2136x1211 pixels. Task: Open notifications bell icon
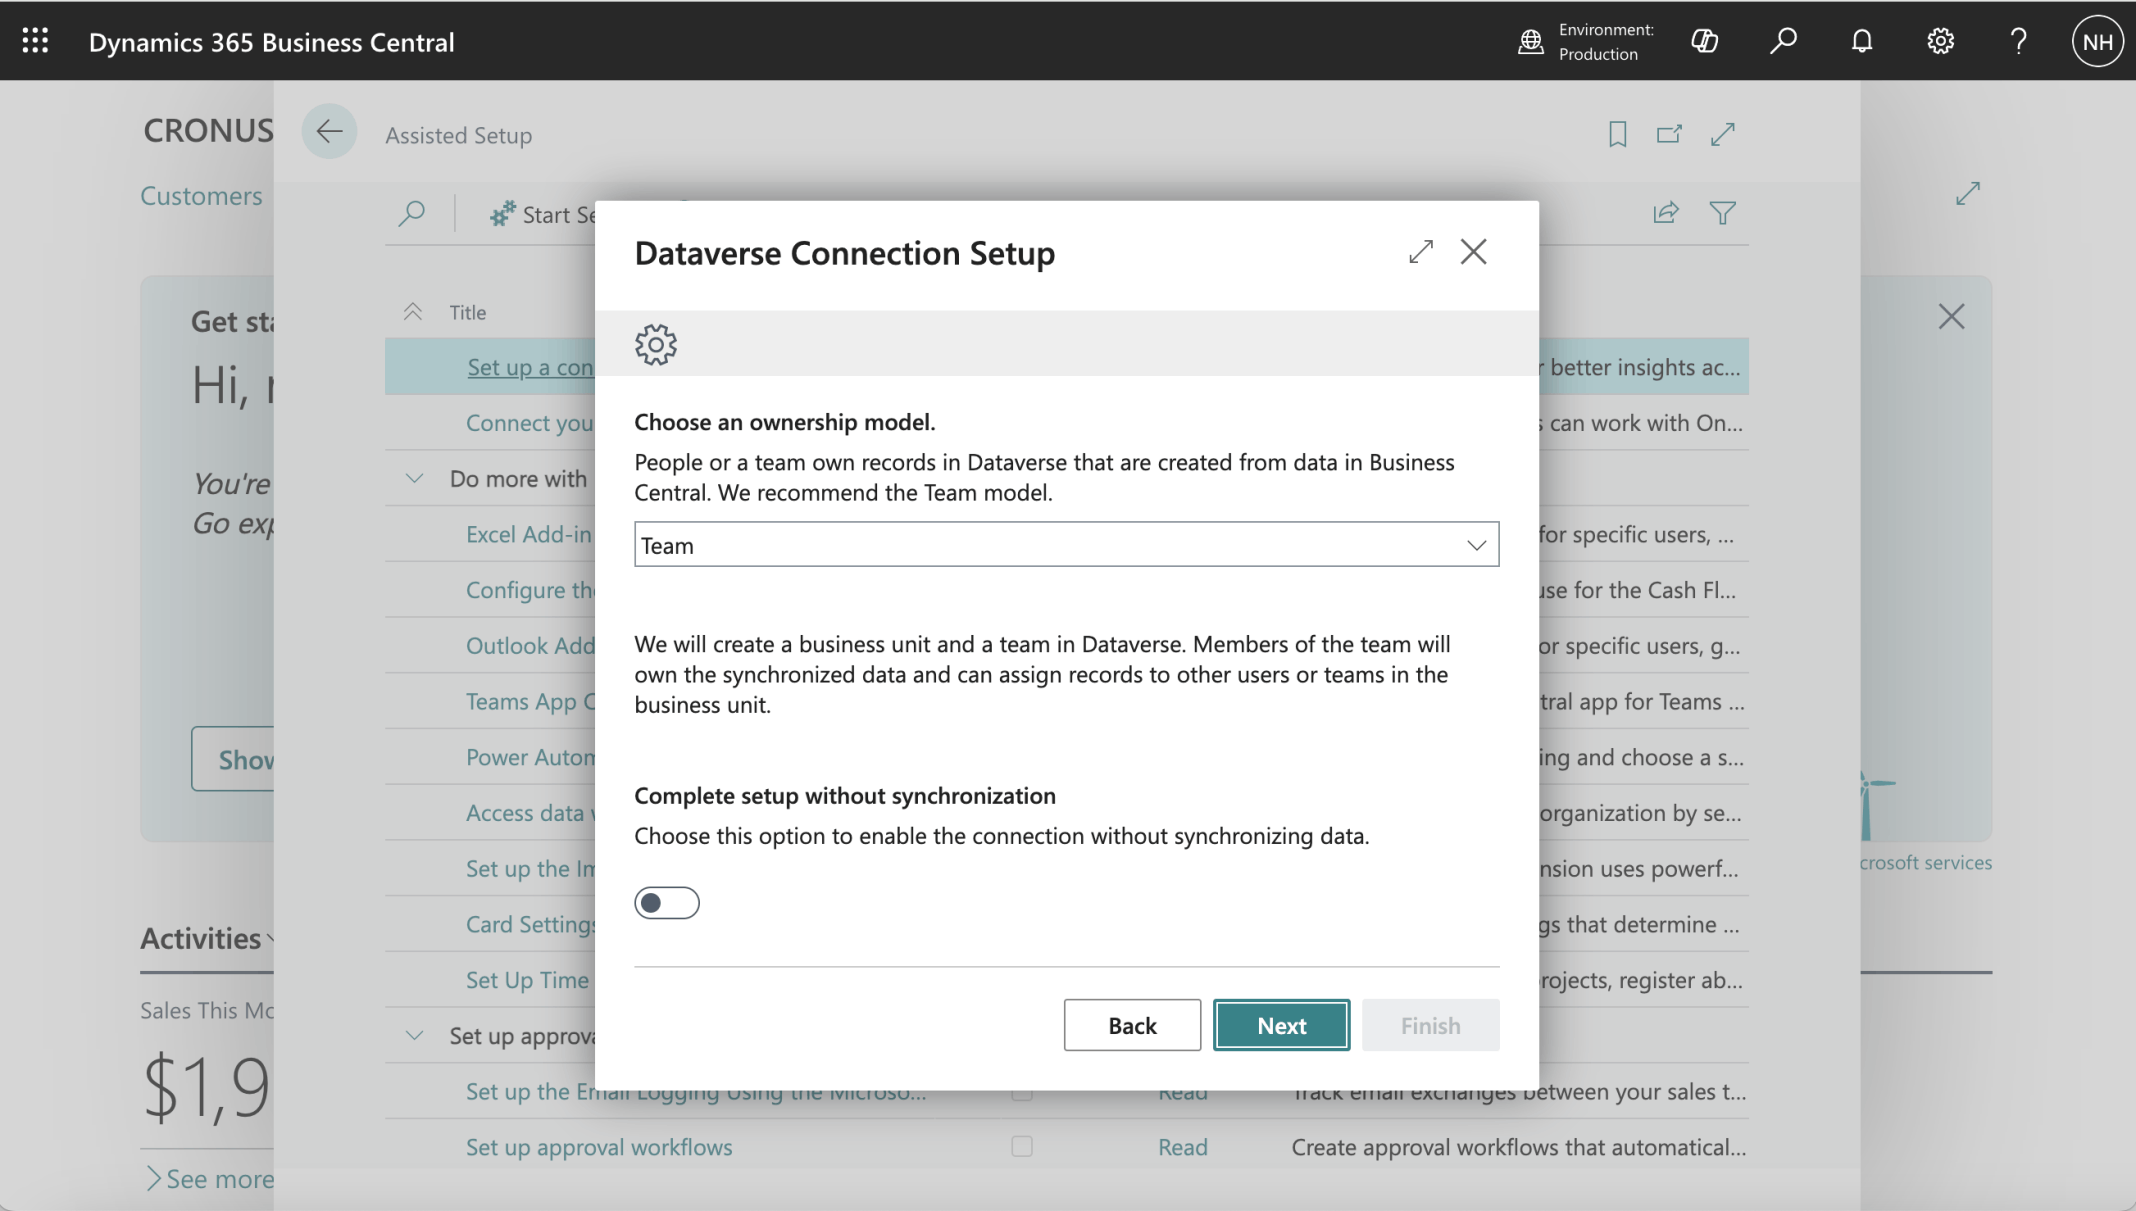(x=1861, y=41)
